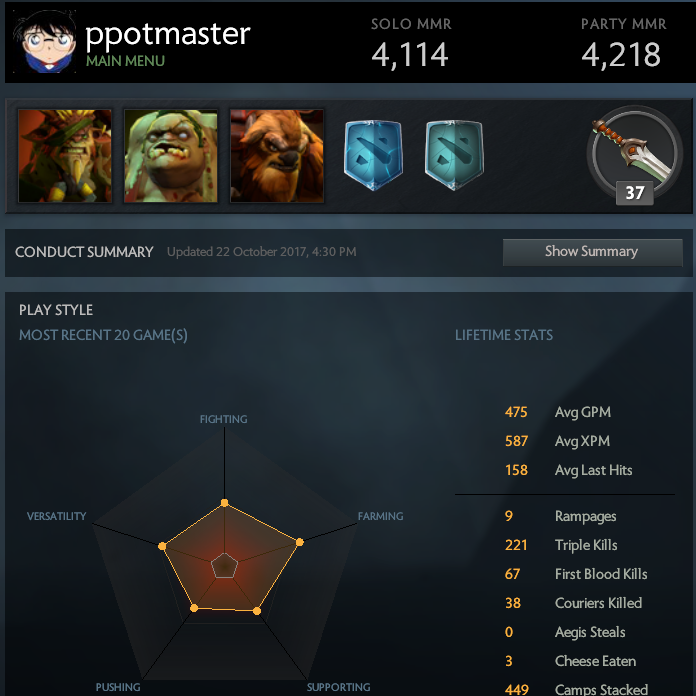696x696 pixels.
Task: Click the Versatility point on radar chart
Action: pyautogui.click(x=162, y=546)
